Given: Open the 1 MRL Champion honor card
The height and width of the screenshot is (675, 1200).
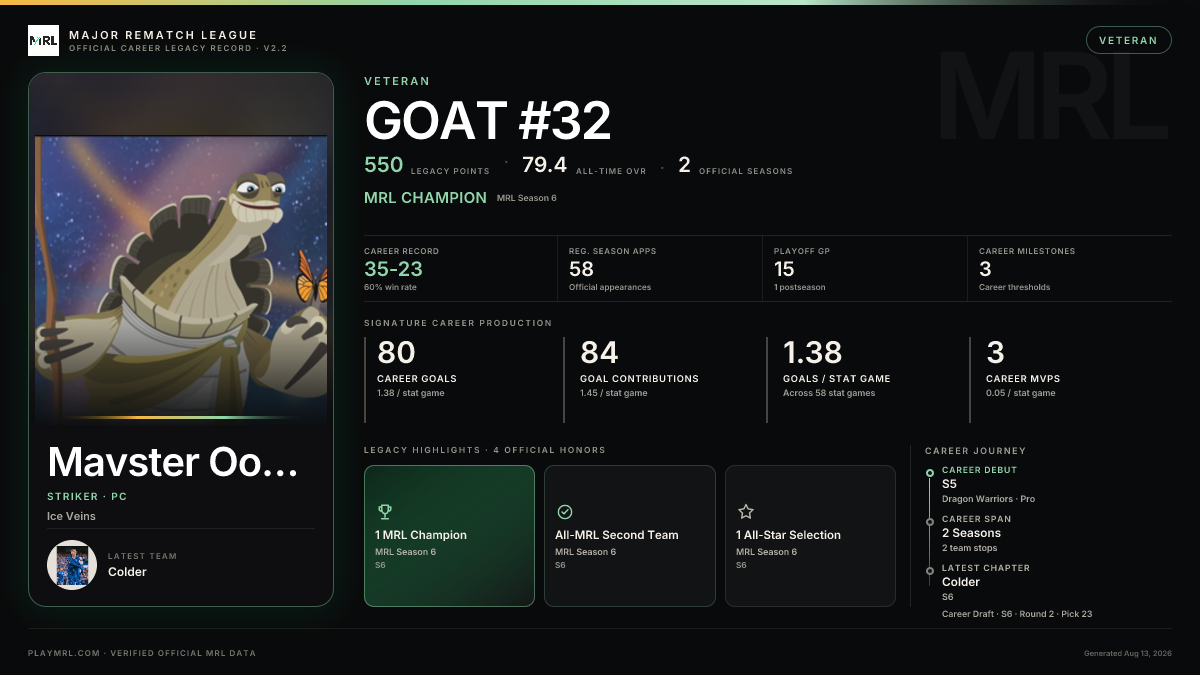Looking at the screenshot, I should point(449,536).
